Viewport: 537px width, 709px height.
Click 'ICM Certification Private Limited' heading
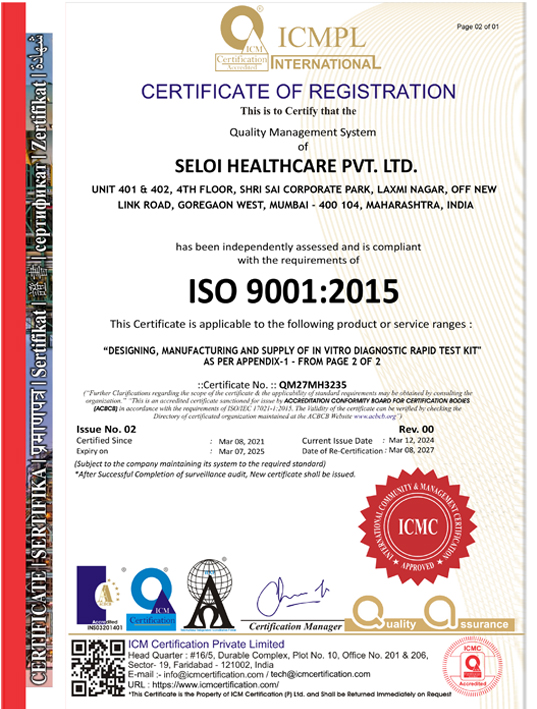coord(206,644)
